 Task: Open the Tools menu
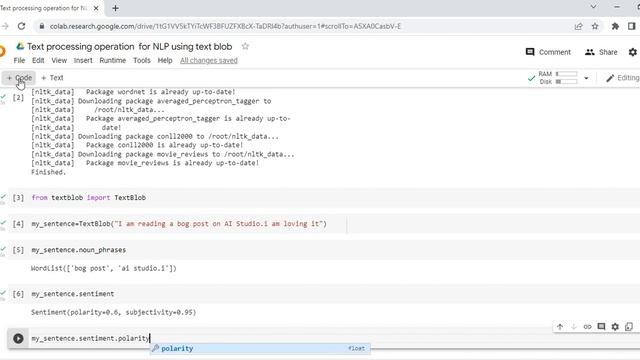coord(142,60)
